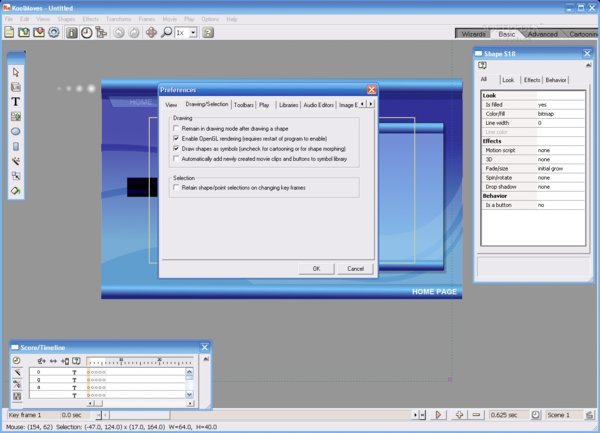Viewport: 600px width, 433px height.
Task: Select the Text tool
Action: click(16, 101)
